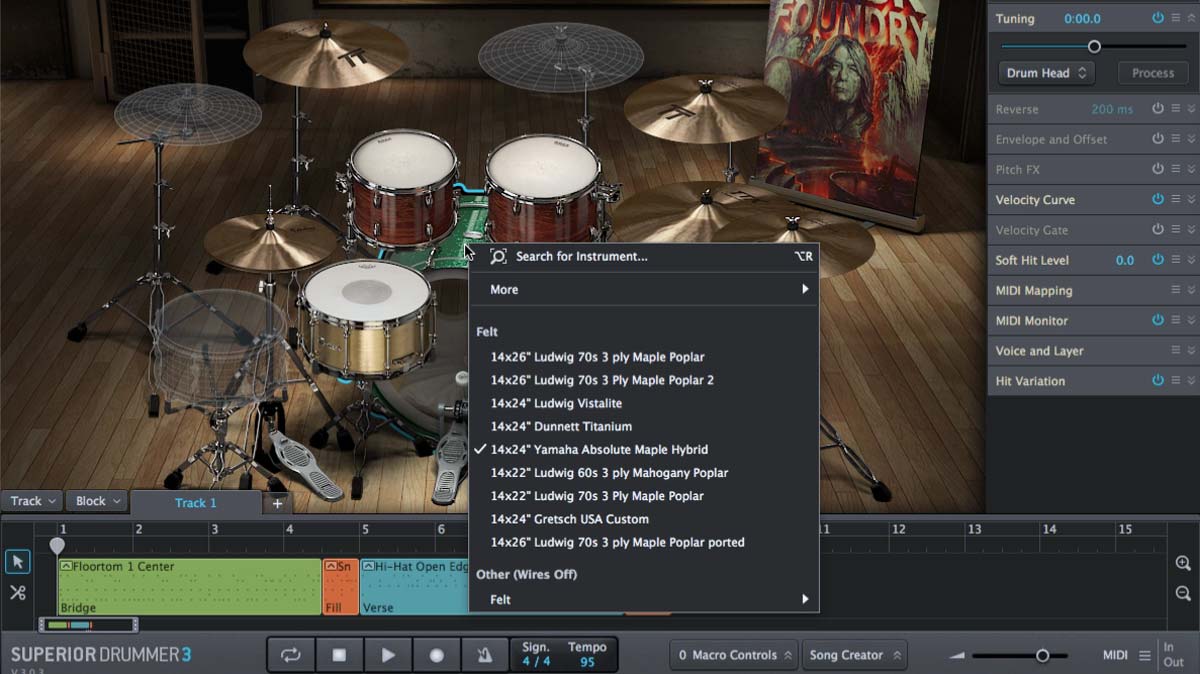Adjust the master volume slider
The width and height of the screenshot is (1200, 674).
coord(1042,655)
